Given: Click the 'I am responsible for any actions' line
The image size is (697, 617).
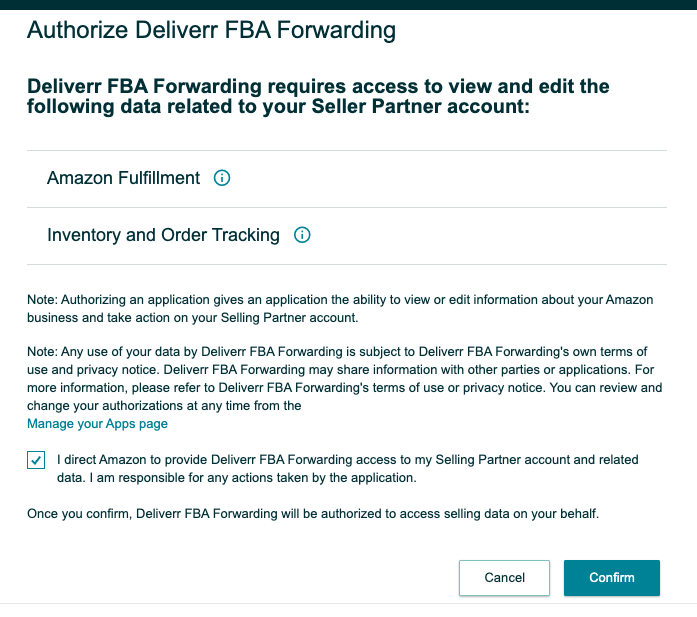Looking at the screenshot, I should (x=236, y=478).
